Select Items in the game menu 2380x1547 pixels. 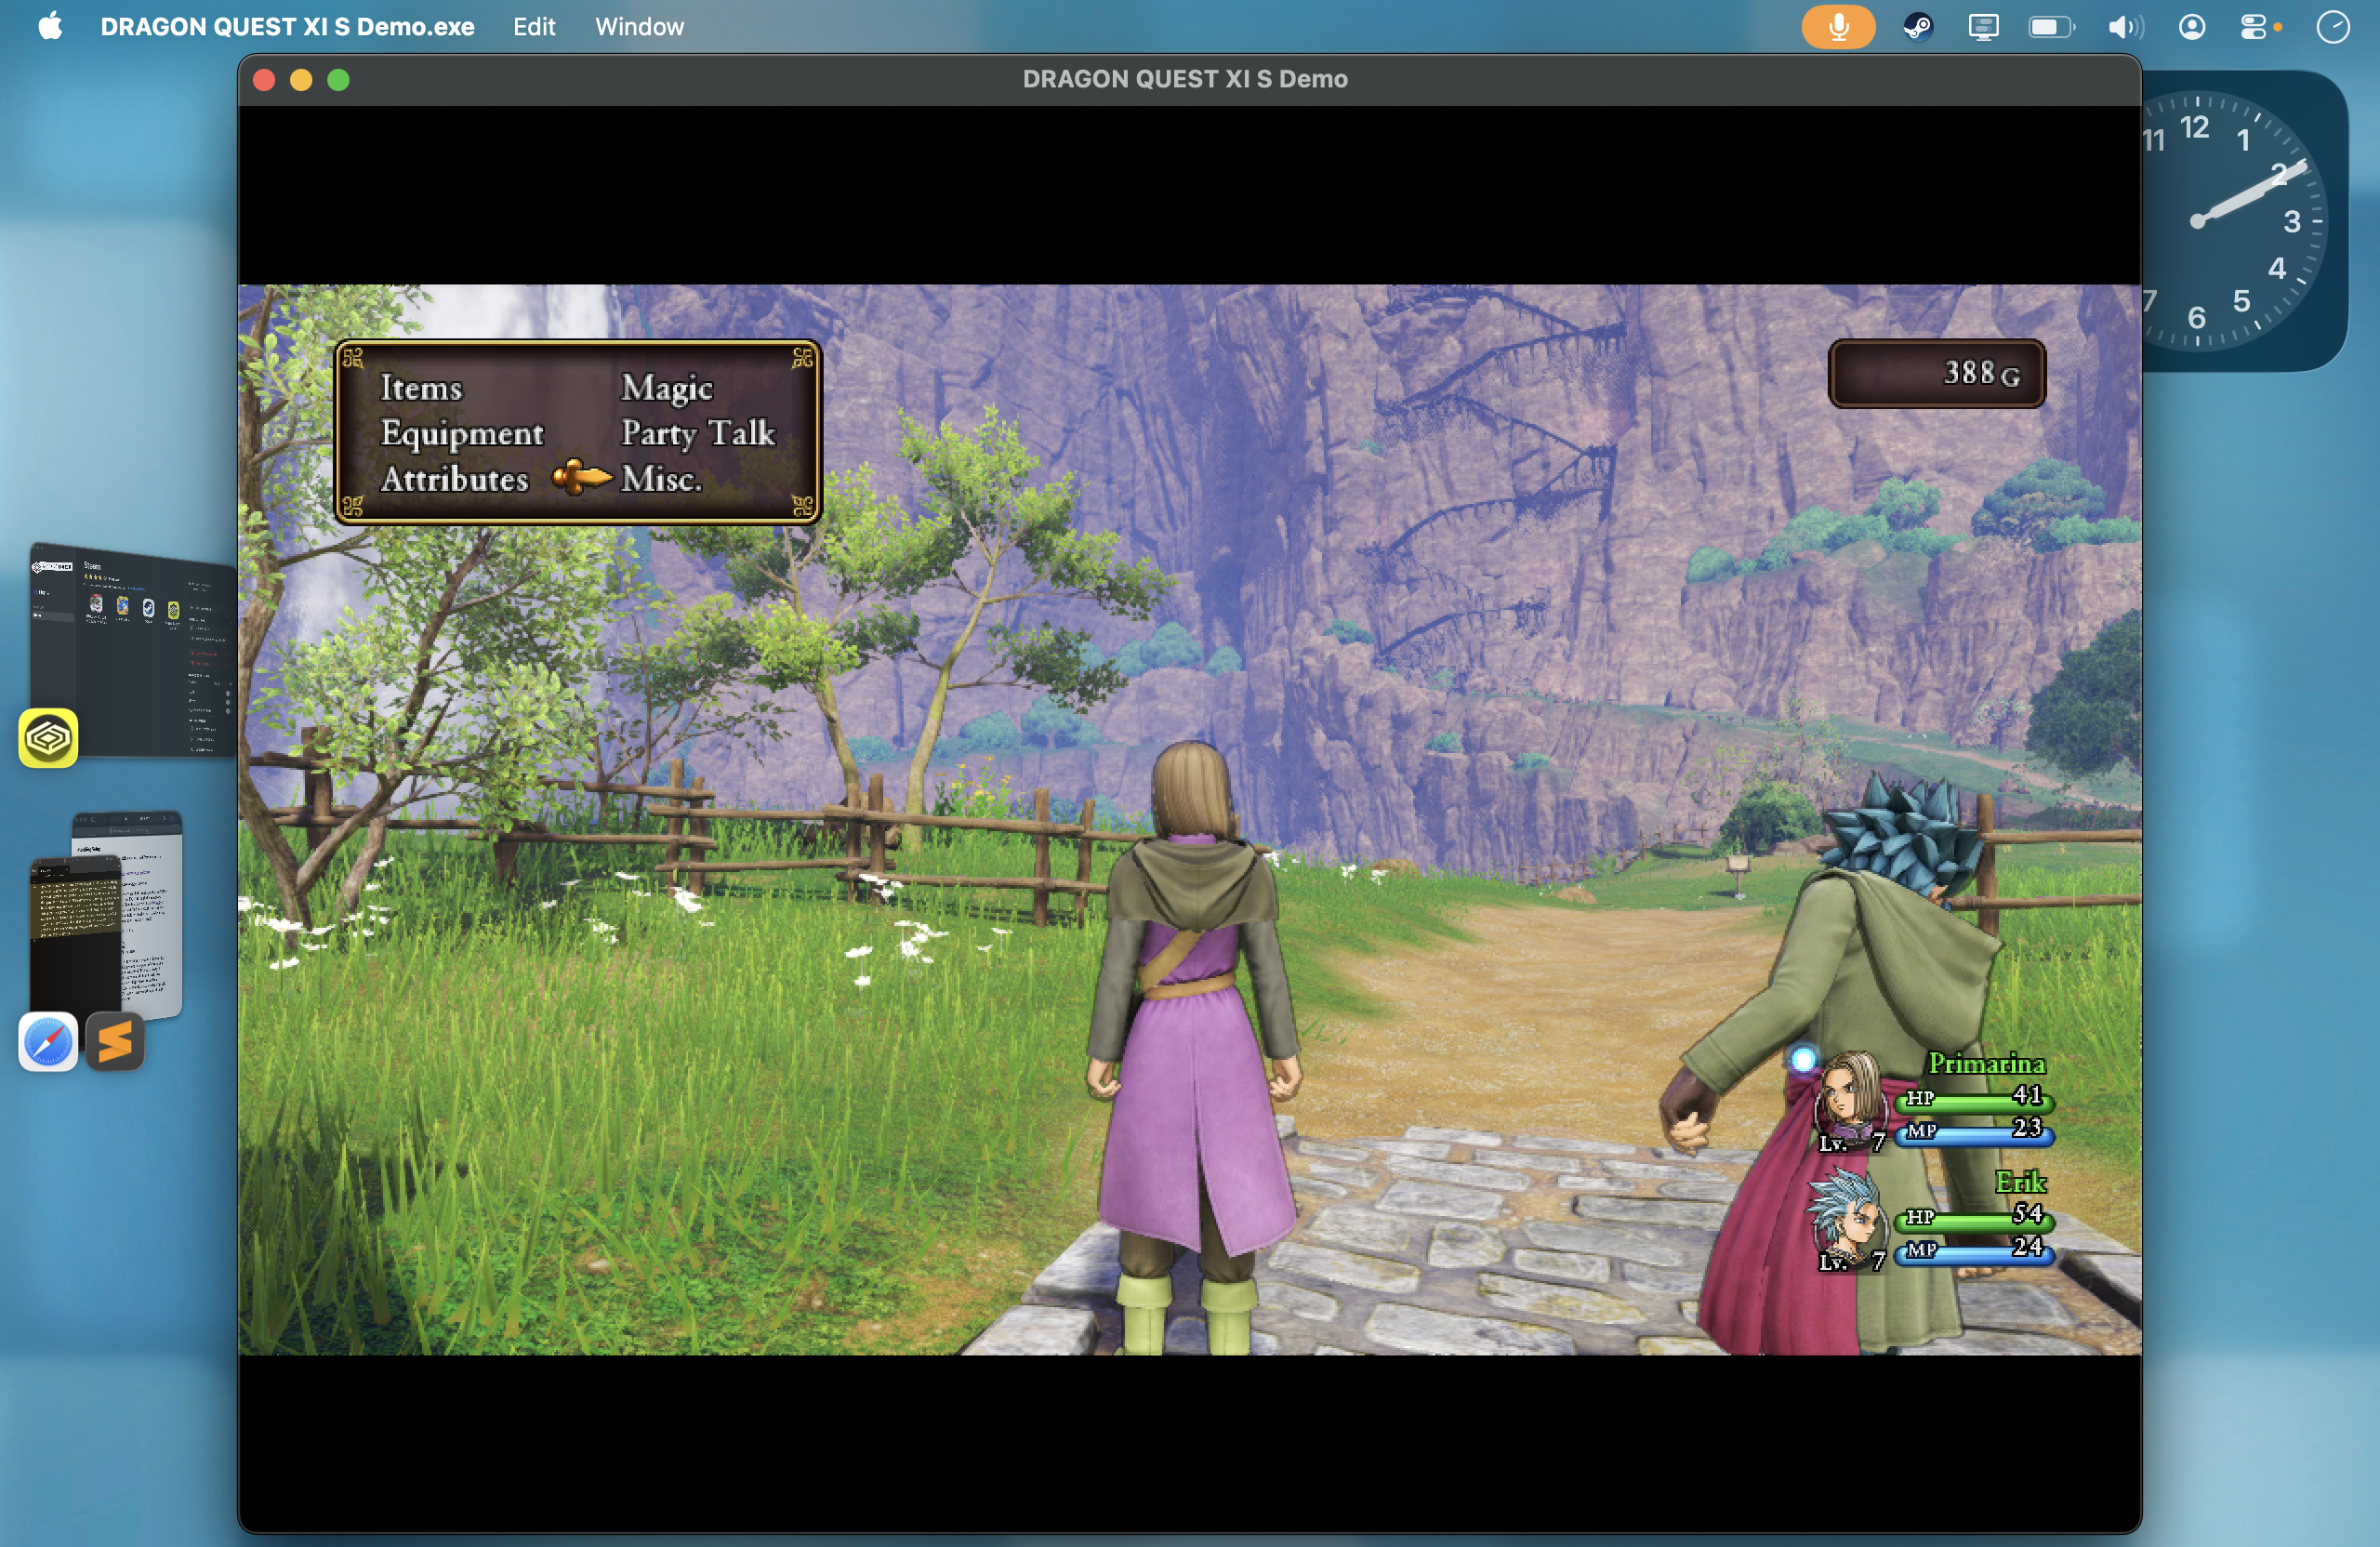[421, 388]
